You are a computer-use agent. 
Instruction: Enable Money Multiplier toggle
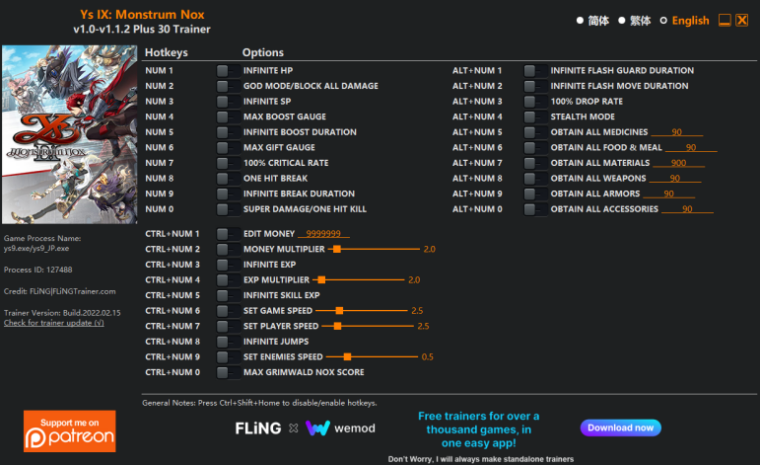tap(228, 249)
